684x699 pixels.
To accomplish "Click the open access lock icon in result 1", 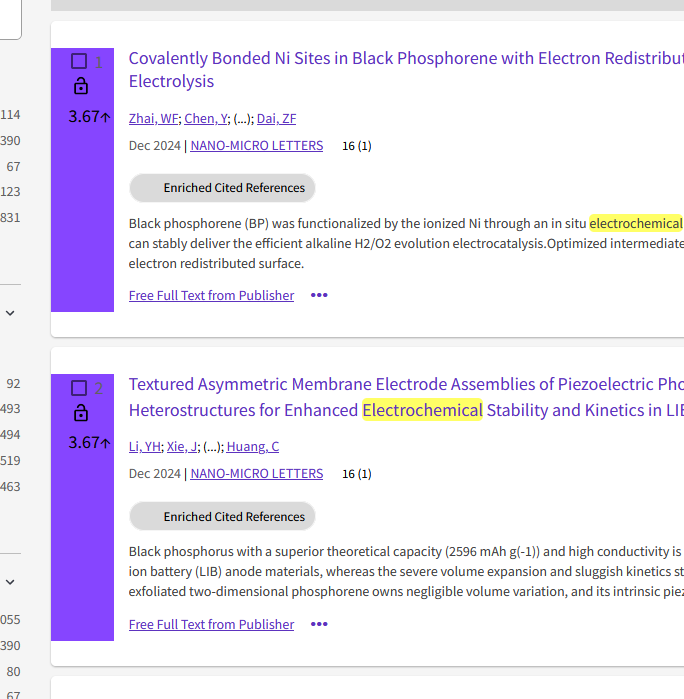I will pyautogui.click(x=81, y=86).
